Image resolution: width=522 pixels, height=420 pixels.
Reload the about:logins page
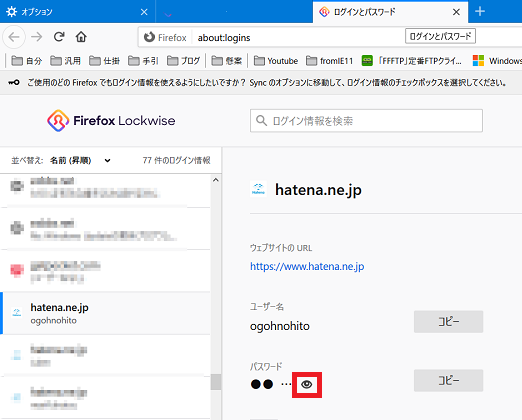coord(59,37)
